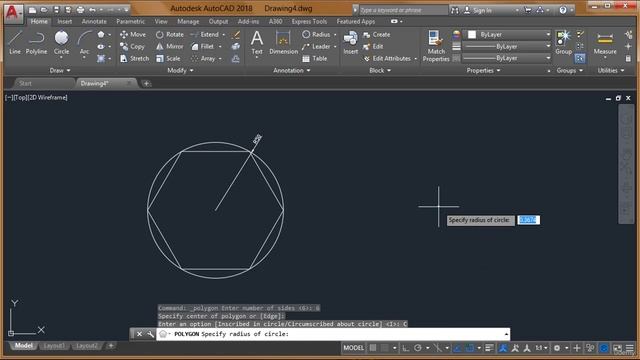Add a new drawing tab with plus button
The height and width of the screenshot is (360, 640).
[146, 84]
